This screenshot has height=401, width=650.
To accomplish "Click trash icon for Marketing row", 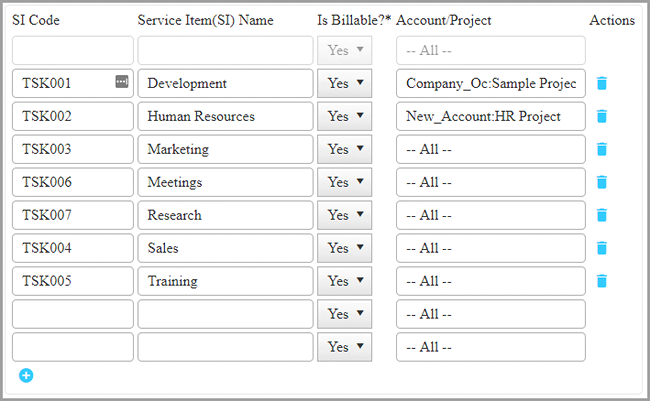I will pyautogui.click(x=601, y=150).
